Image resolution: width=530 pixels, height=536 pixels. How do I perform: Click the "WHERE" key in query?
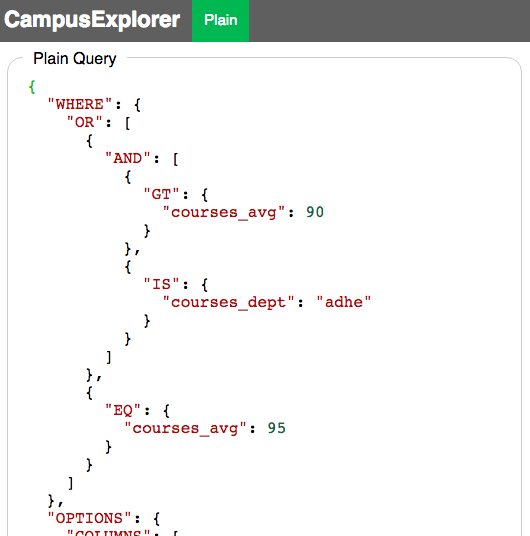(x=80, y=104)
